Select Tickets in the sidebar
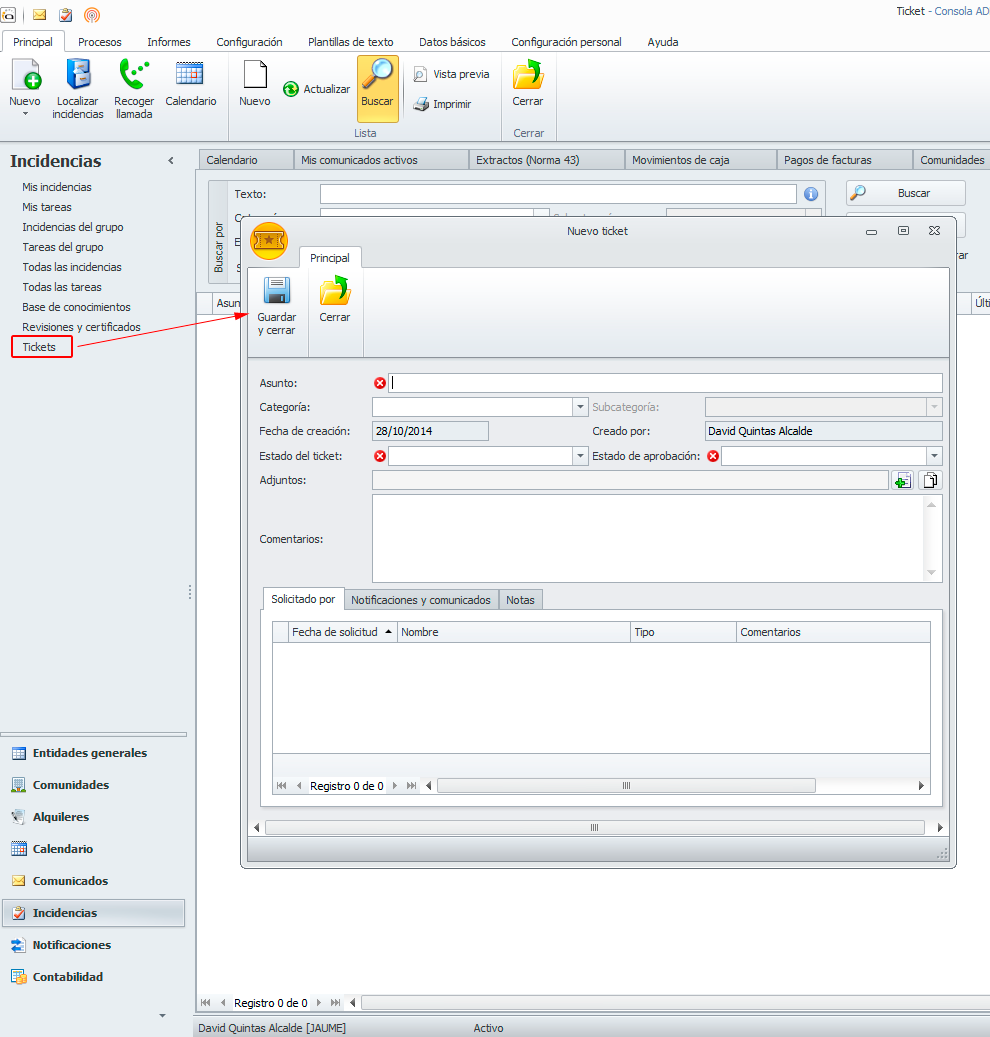The width and height of the screenshot is (990, 1037). point(40,347)
